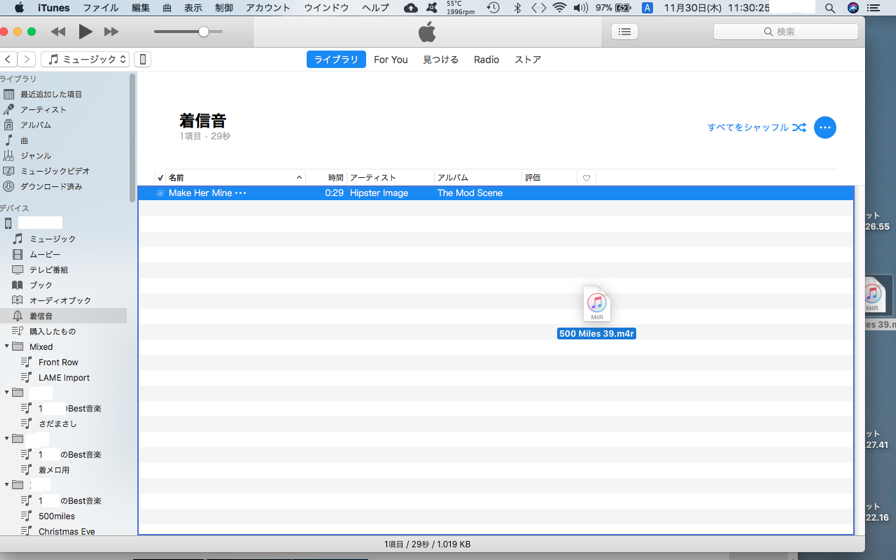
Task: Toggle the checkmark column header
Action: tap(161, 178)
